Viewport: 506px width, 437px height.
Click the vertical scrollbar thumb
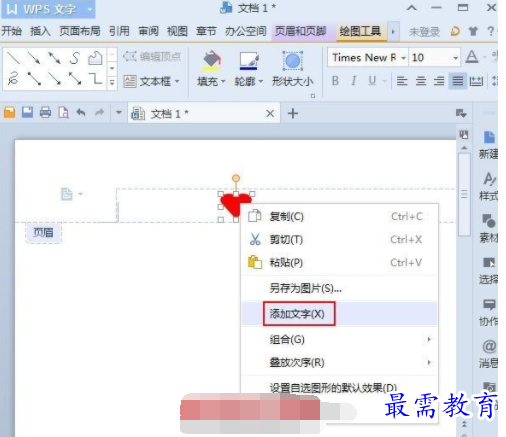coord(464,194)
